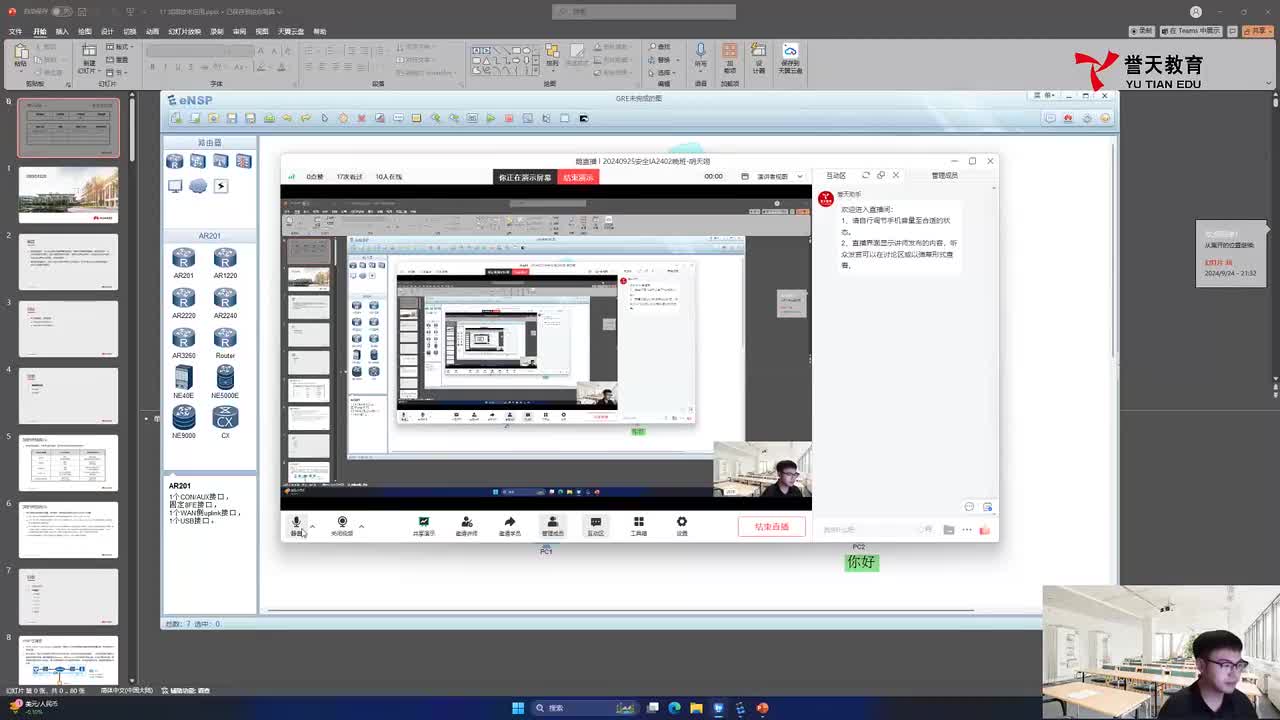Select the AR1220 router device
This screenshot has height=720, width=1280.
point(225,263)
